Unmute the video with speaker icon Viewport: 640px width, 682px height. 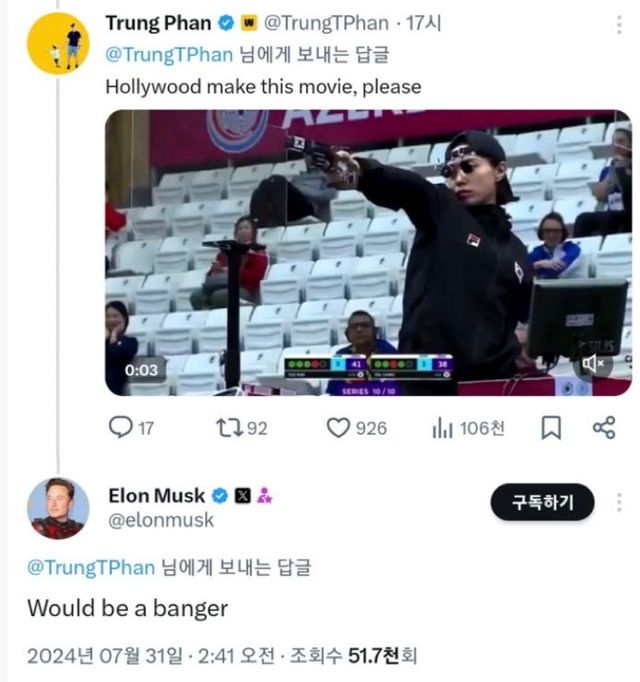pyautogui.click(x=598, y=363)
